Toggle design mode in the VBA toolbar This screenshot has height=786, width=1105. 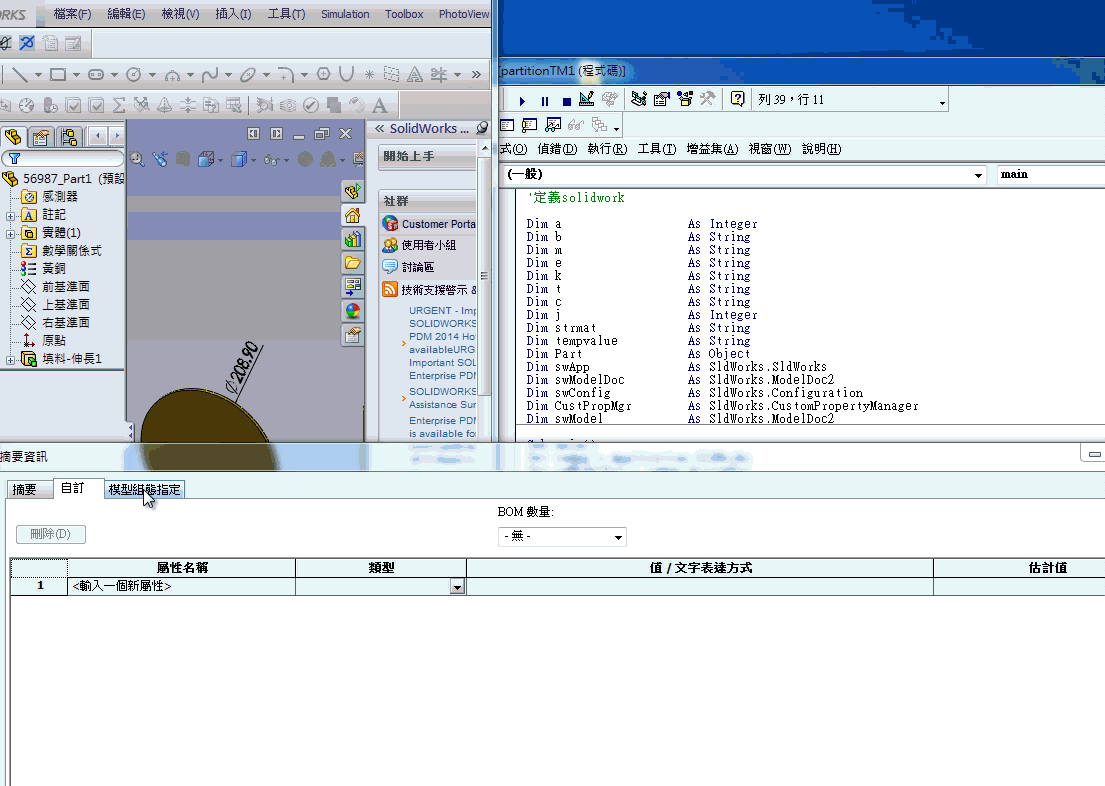pyautogui.click(x=587, y=99)
